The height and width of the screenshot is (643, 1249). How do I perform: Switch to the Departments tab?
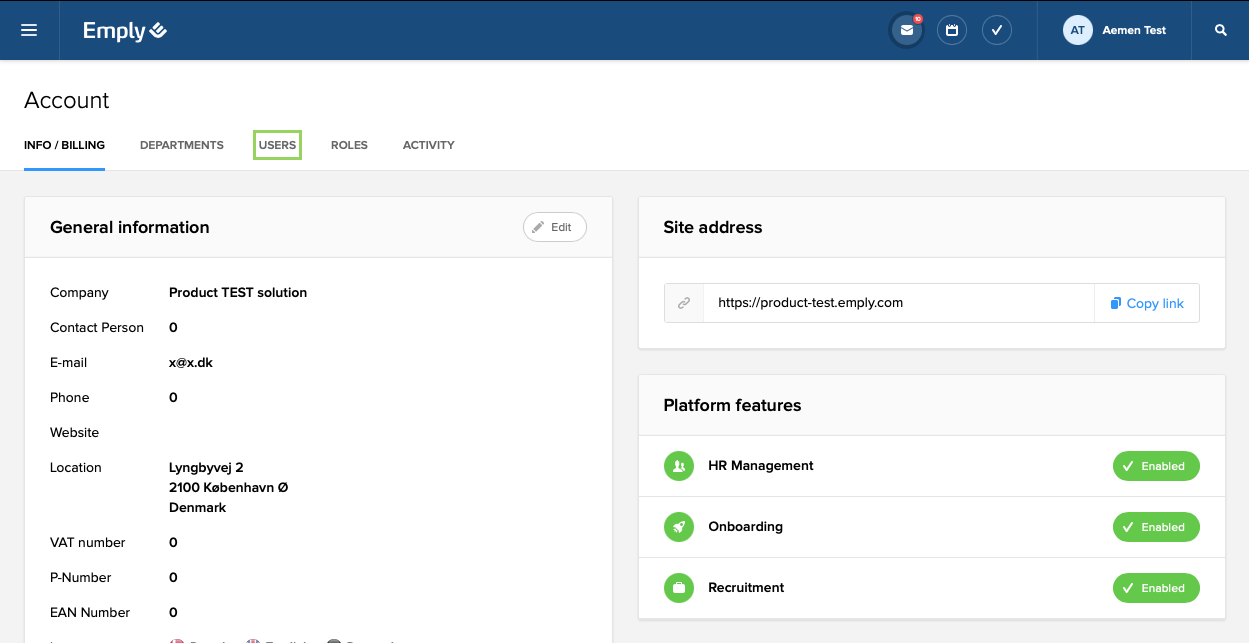click(x=182, y=145)
